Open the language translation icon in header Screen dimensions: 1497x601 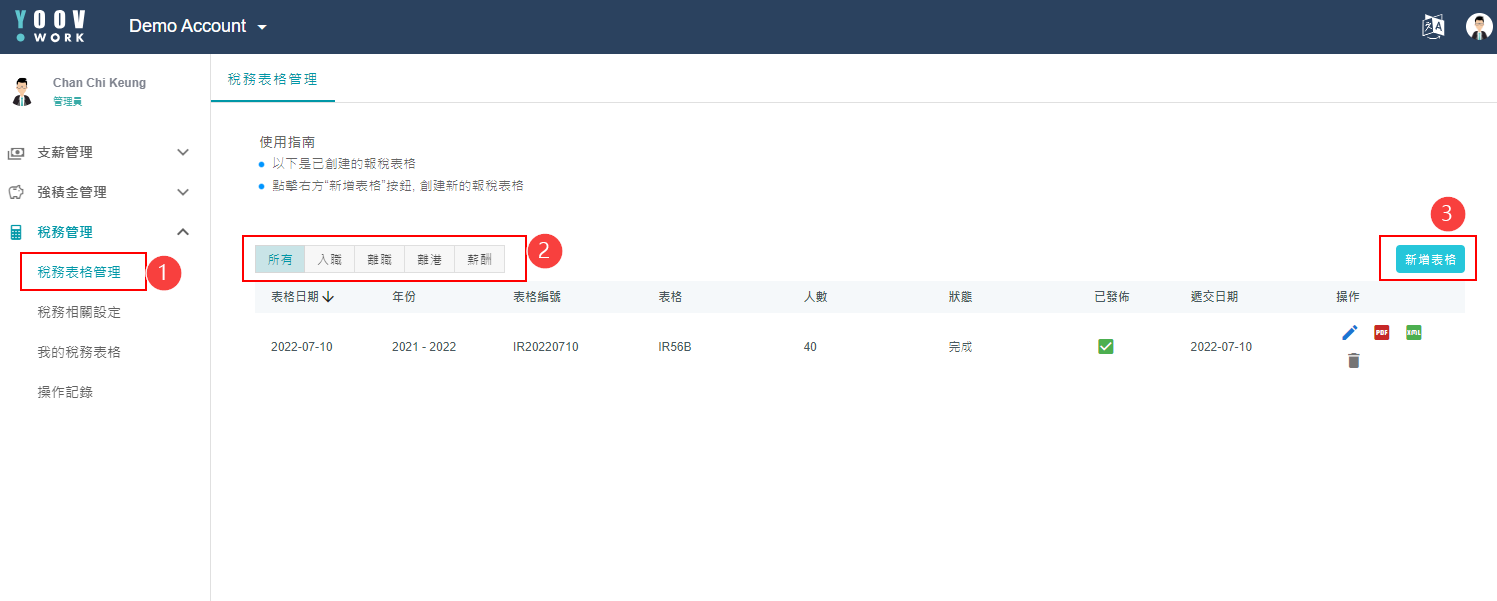[x=1433, y=26]
